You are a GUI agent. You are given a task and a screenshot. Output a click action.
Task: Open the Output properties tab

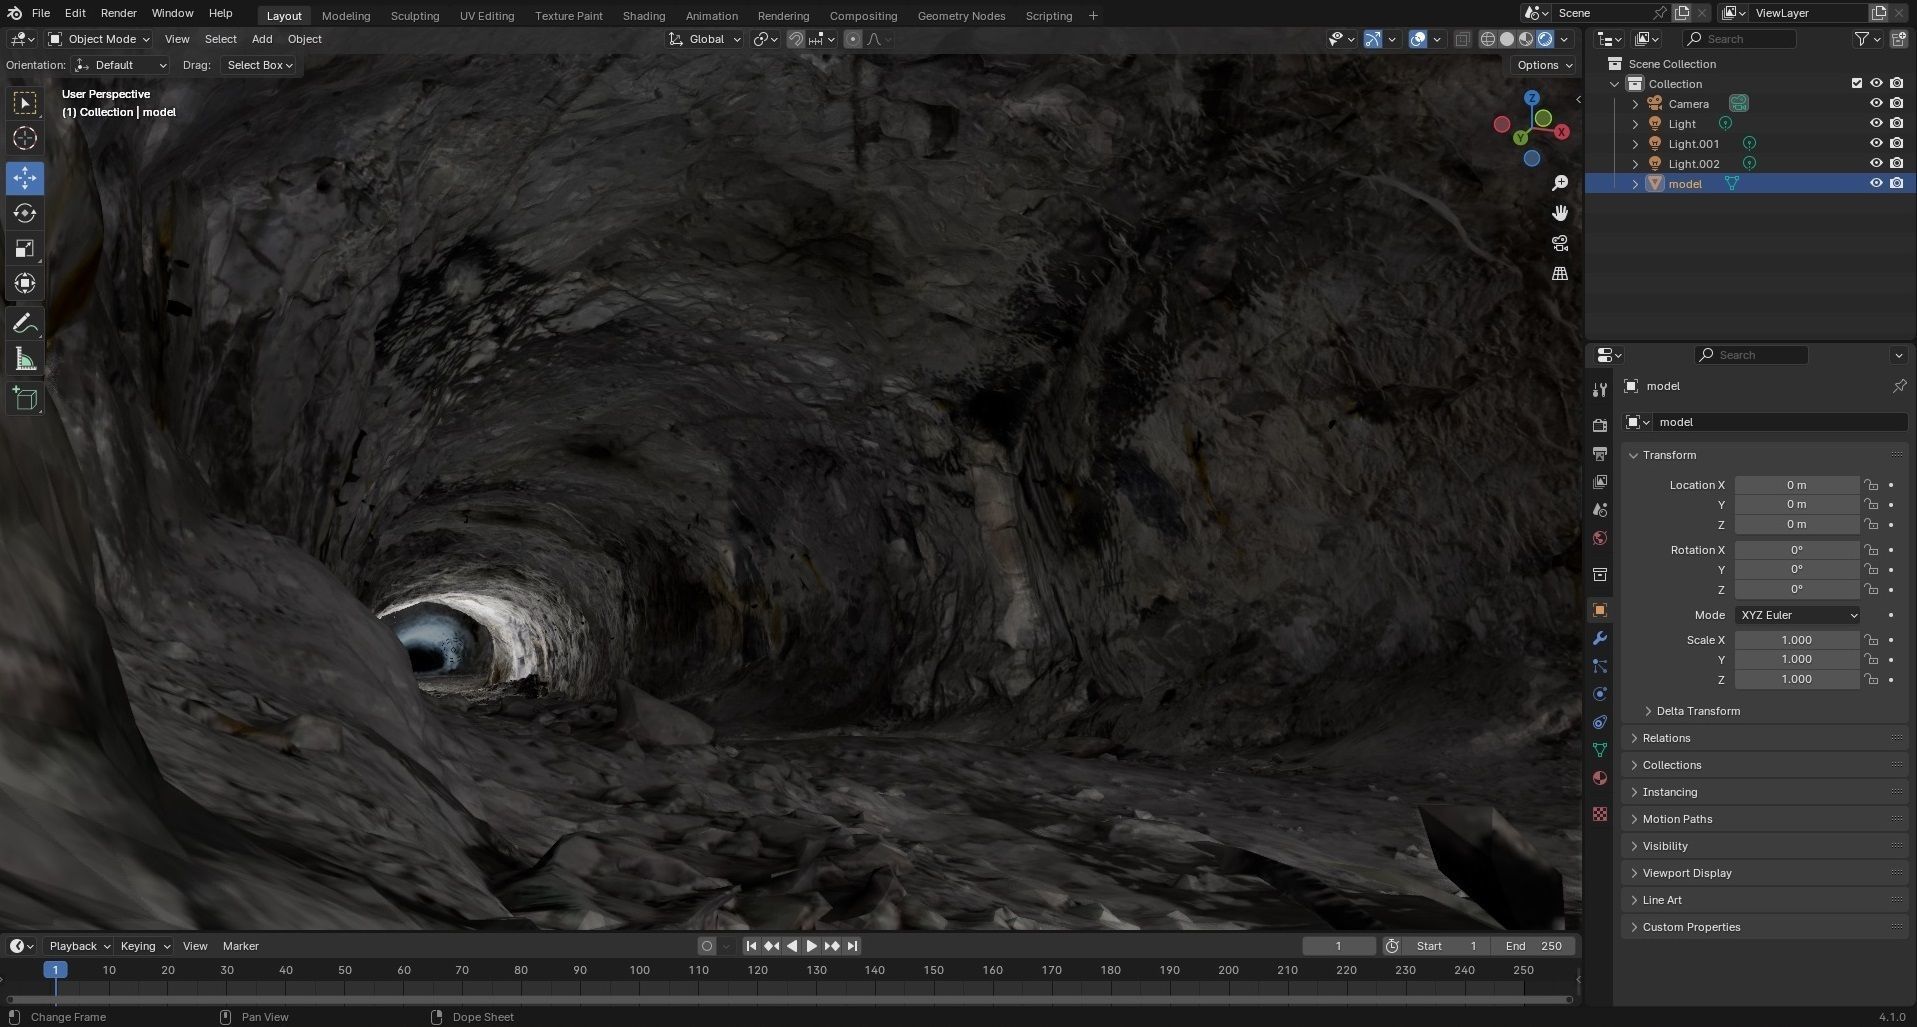pos(1600,453)
